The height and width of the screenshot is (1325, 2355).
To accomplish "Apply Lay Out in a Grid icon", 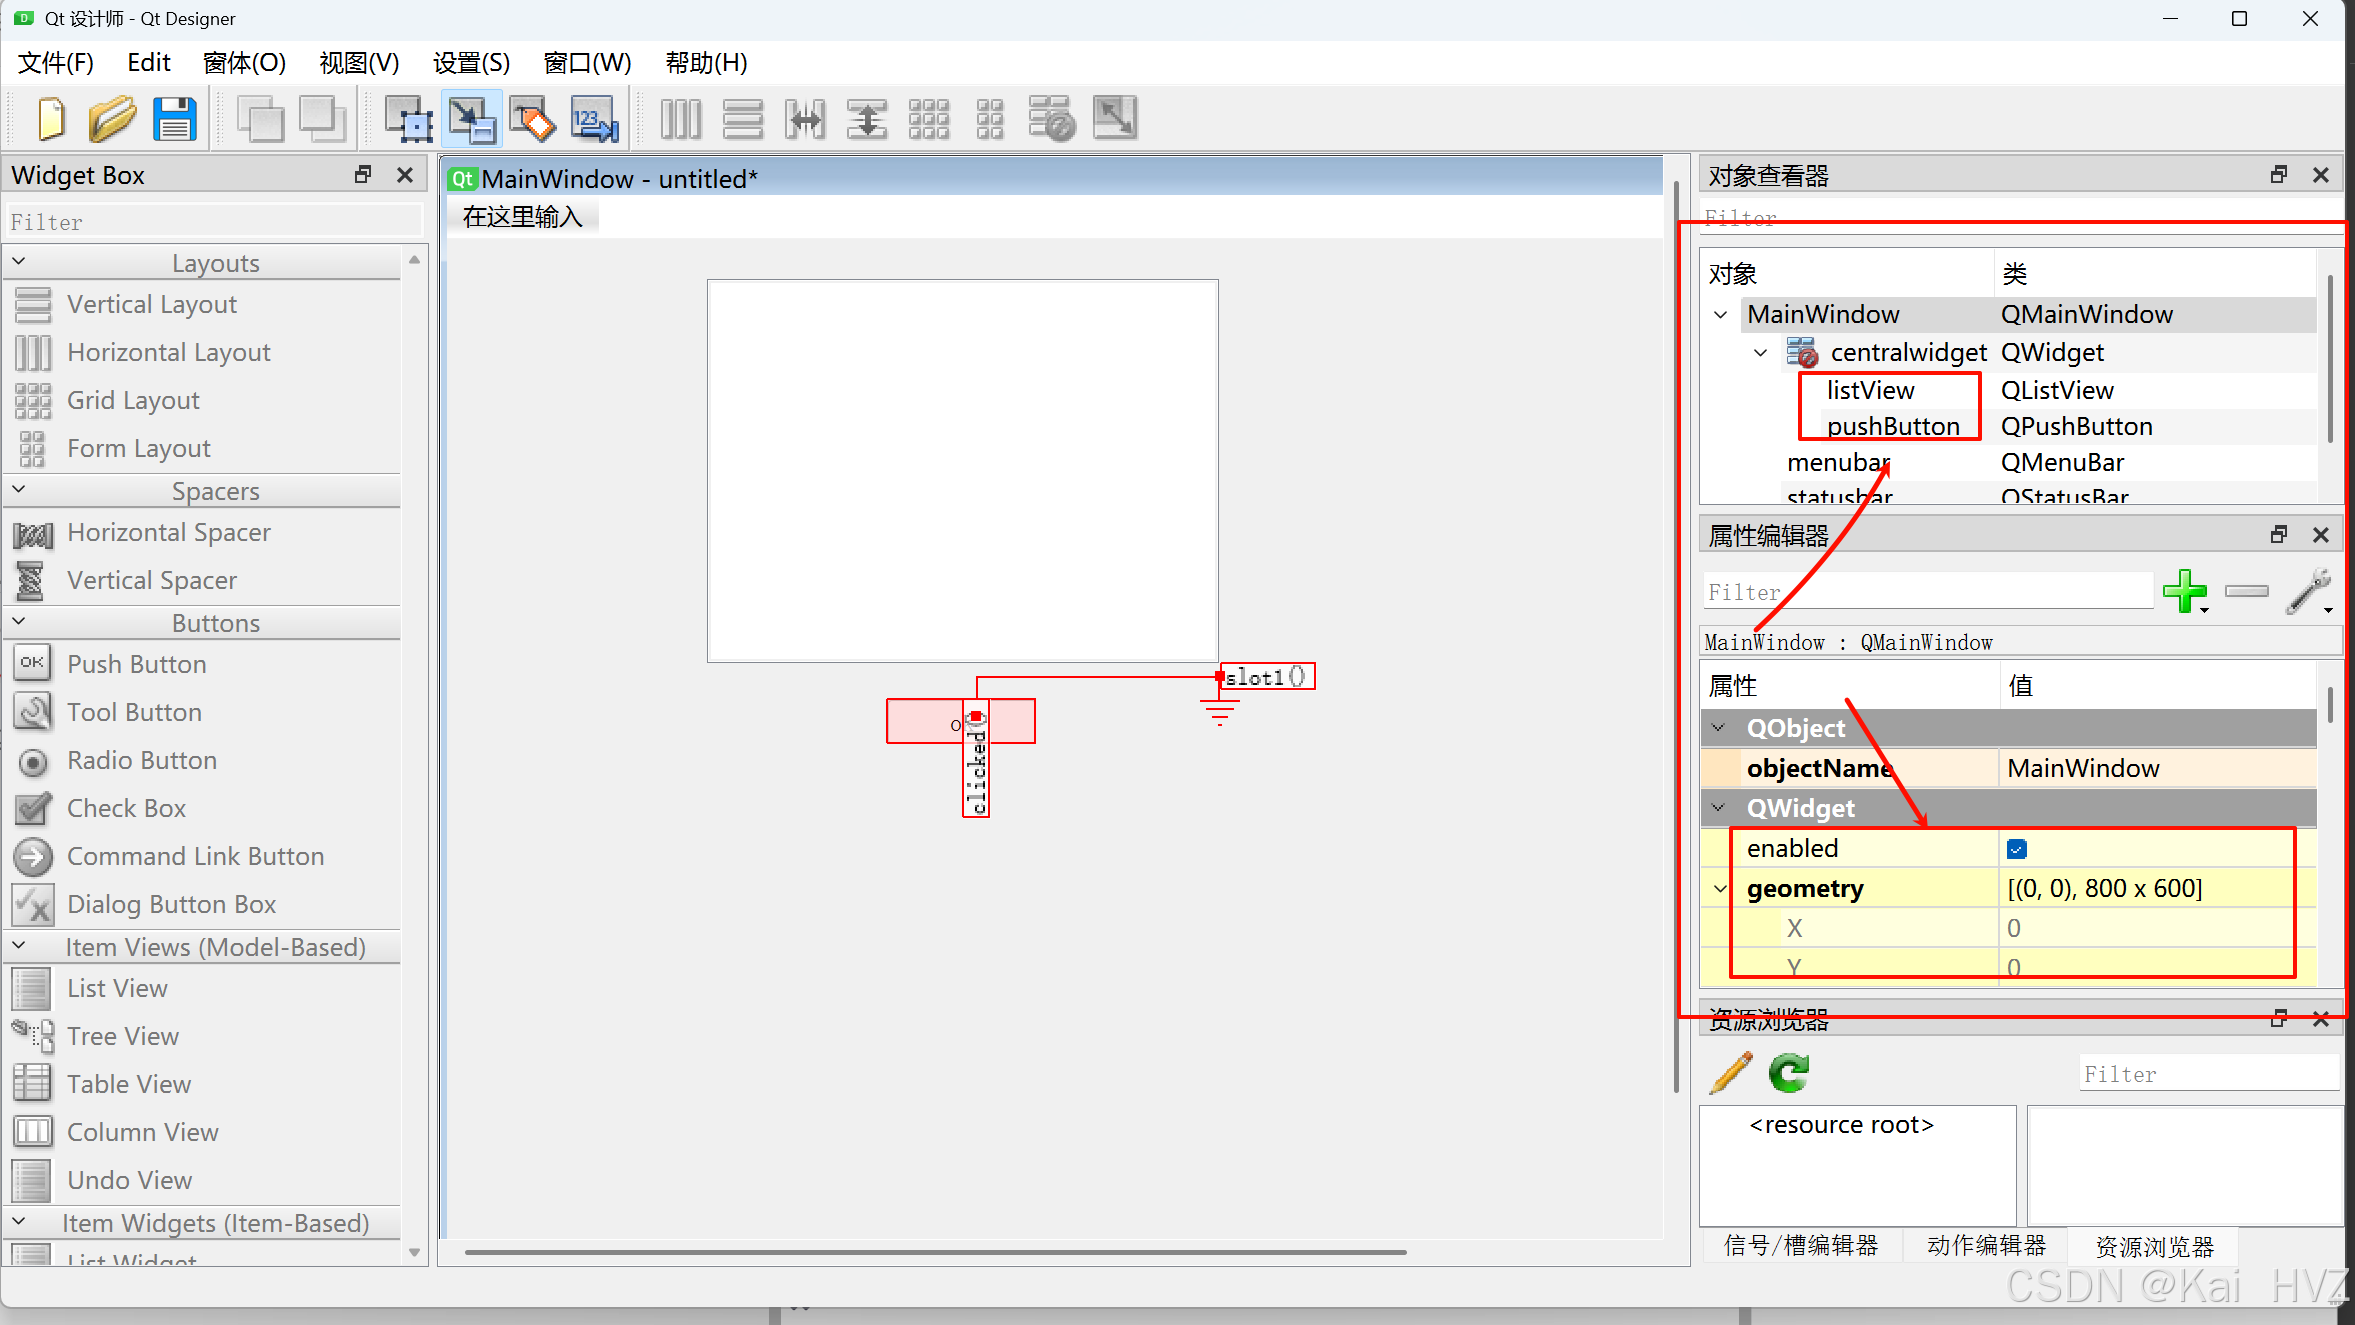I will (x=928, y=119).
